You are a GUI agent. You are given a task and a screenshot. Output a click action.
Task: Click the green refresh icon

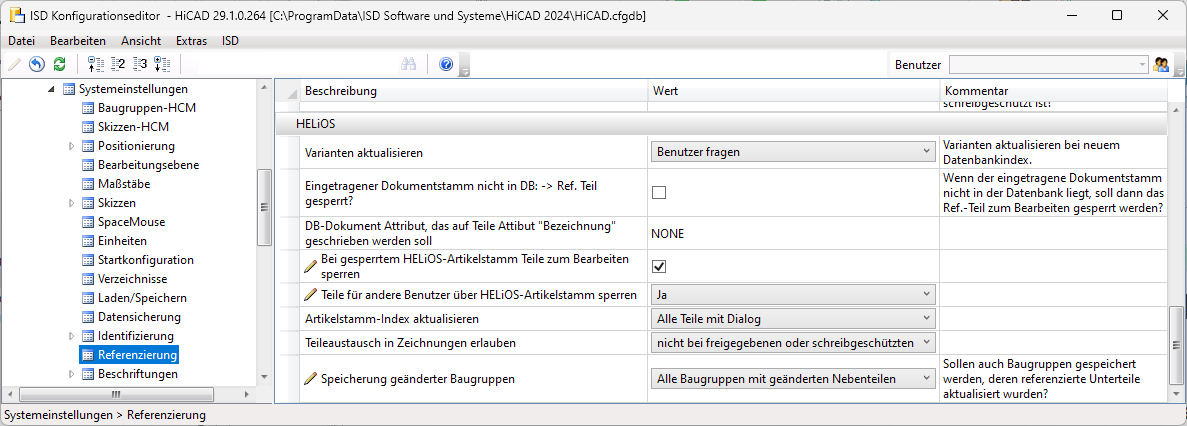click(60, 64)
